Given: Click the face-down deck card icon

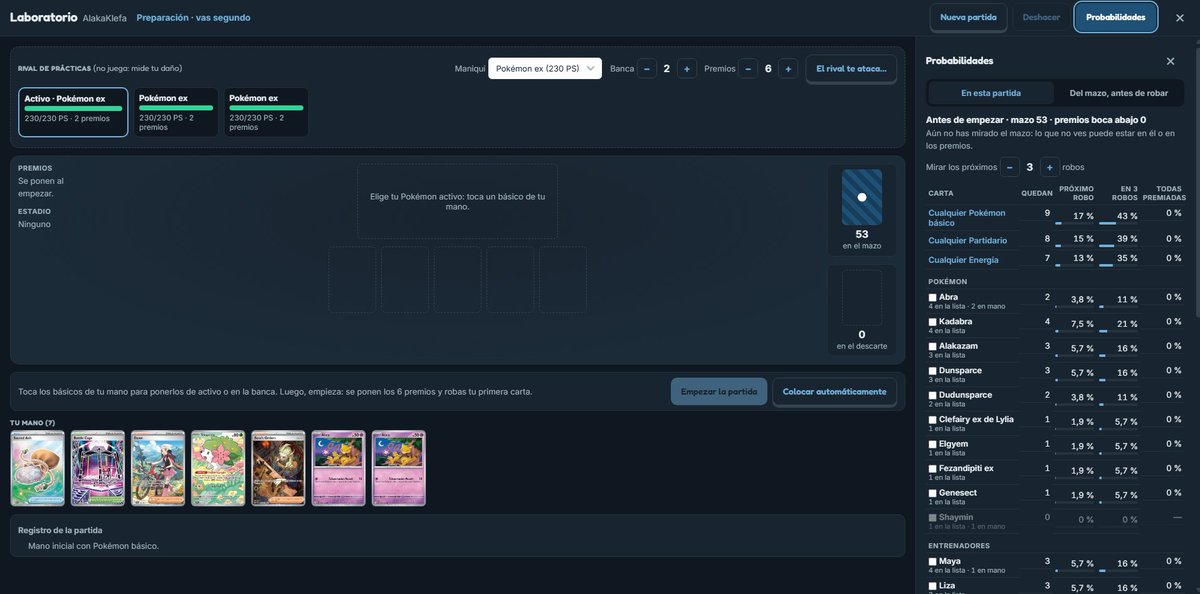Looking at the screenshot, I should (x=862, y=197).
